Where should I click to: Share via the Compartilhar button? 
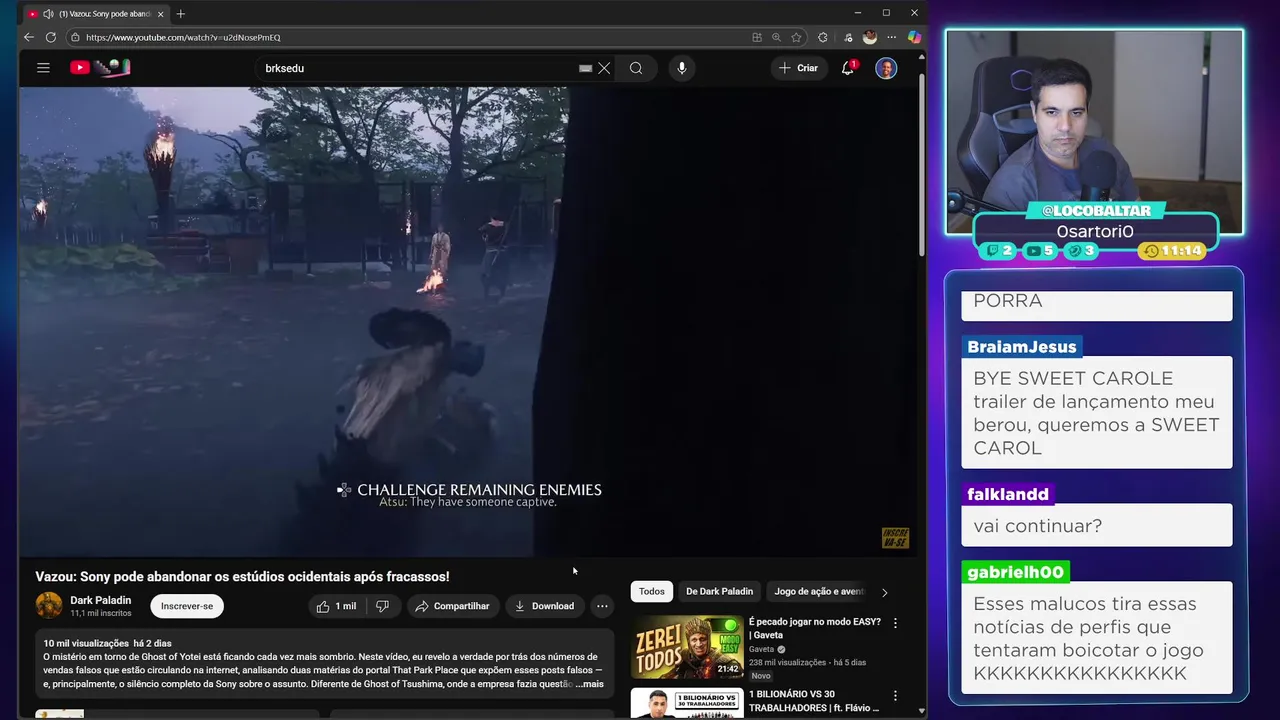coord(452,606)
